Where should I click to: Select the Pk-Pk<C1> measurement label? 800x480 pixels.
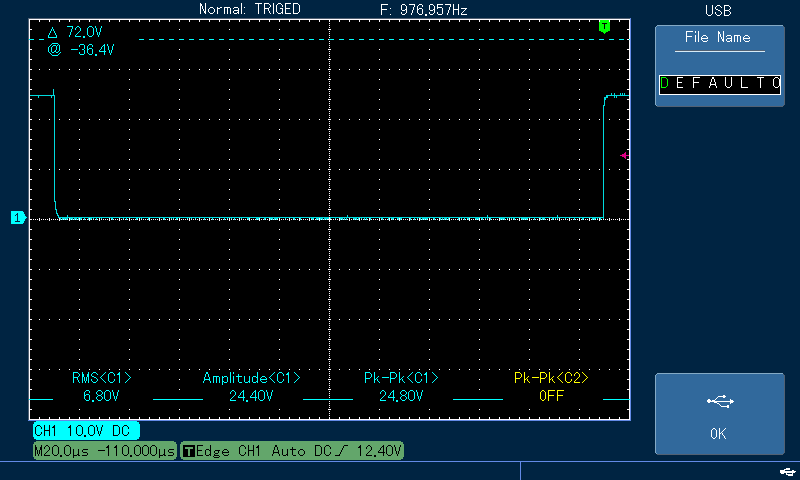(x=401, y=378)
